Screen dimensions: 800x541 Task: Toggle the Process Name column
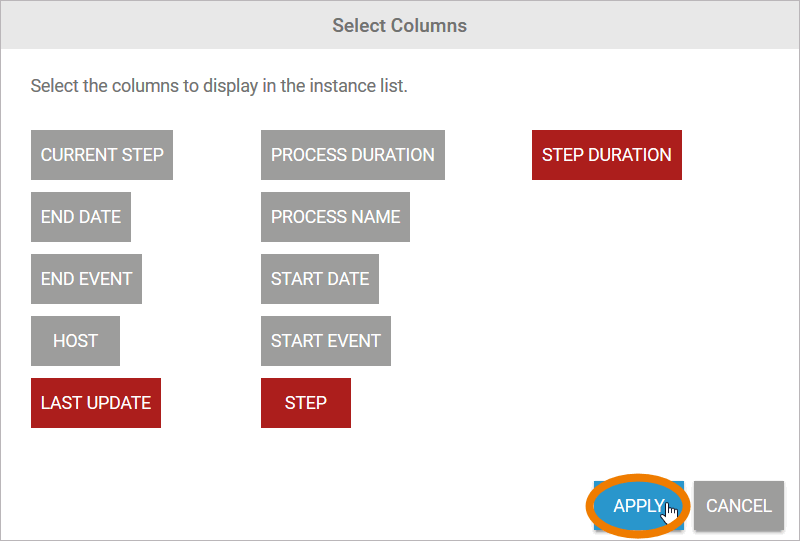click(x=335, y=217)
